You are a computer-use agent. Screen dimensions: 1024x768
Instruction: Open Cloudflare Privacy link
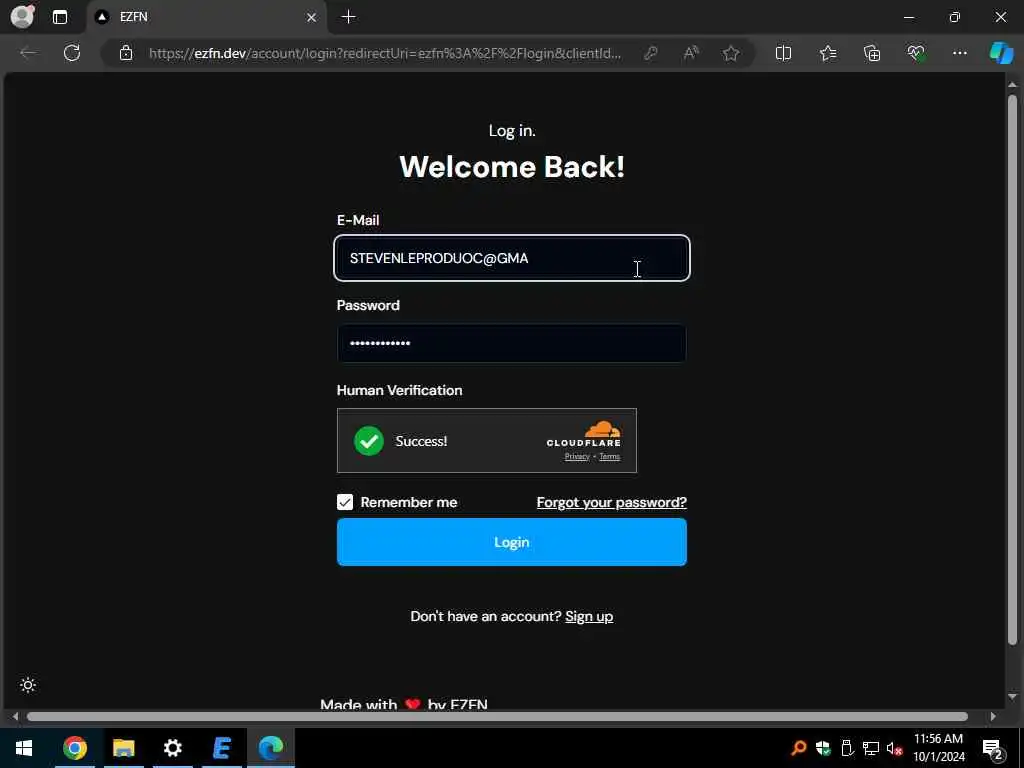(x=577, y=456)
